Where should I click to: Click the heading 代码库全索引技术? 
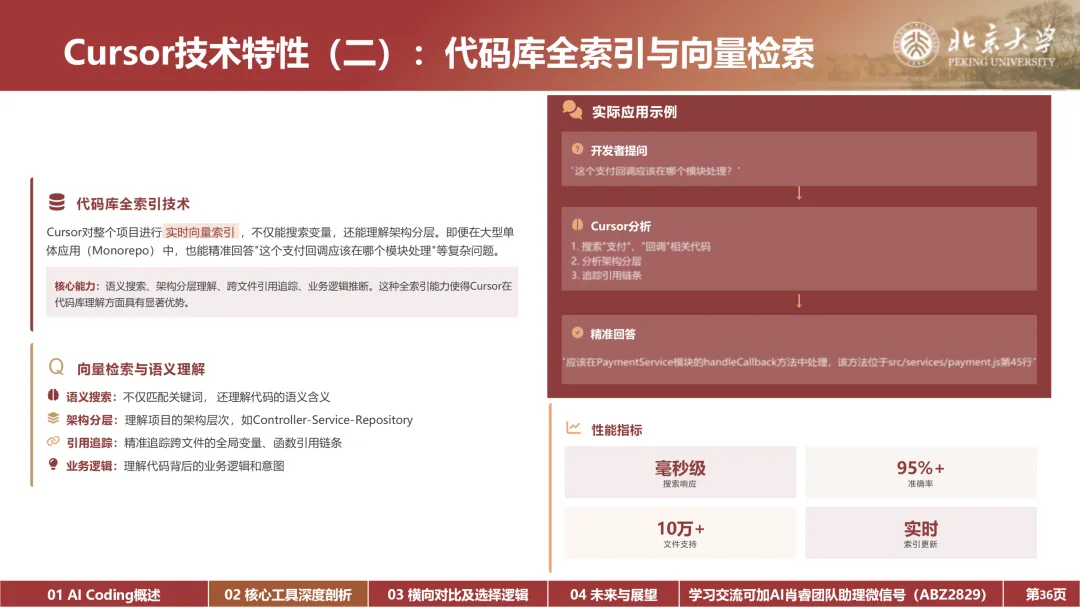coord(133,204)
